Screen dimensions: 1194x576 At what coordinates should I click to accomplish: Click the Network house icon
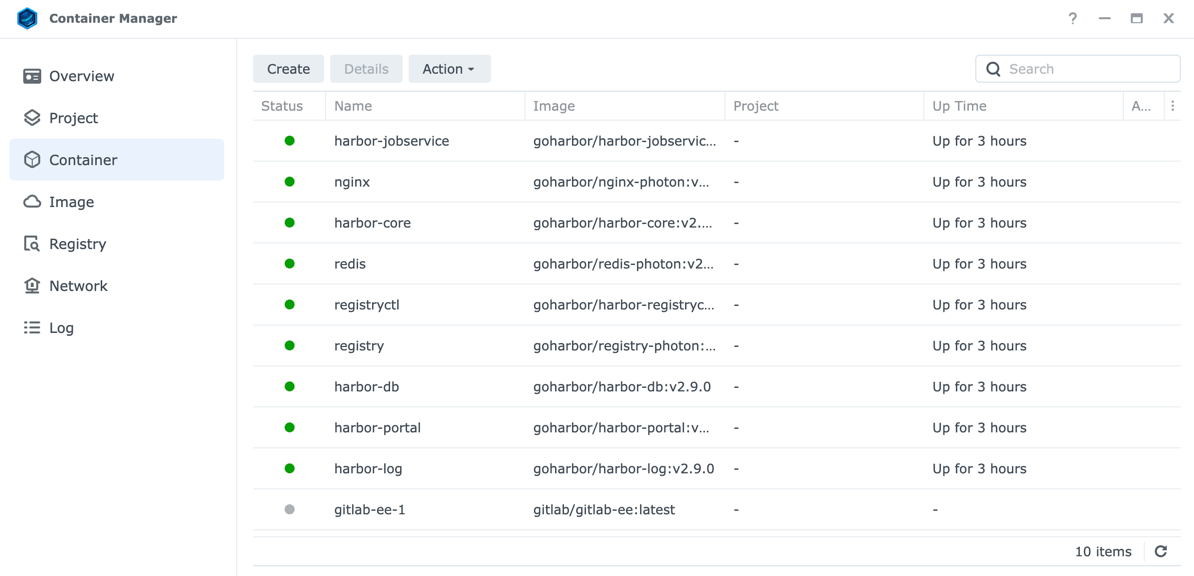point(32,286)
